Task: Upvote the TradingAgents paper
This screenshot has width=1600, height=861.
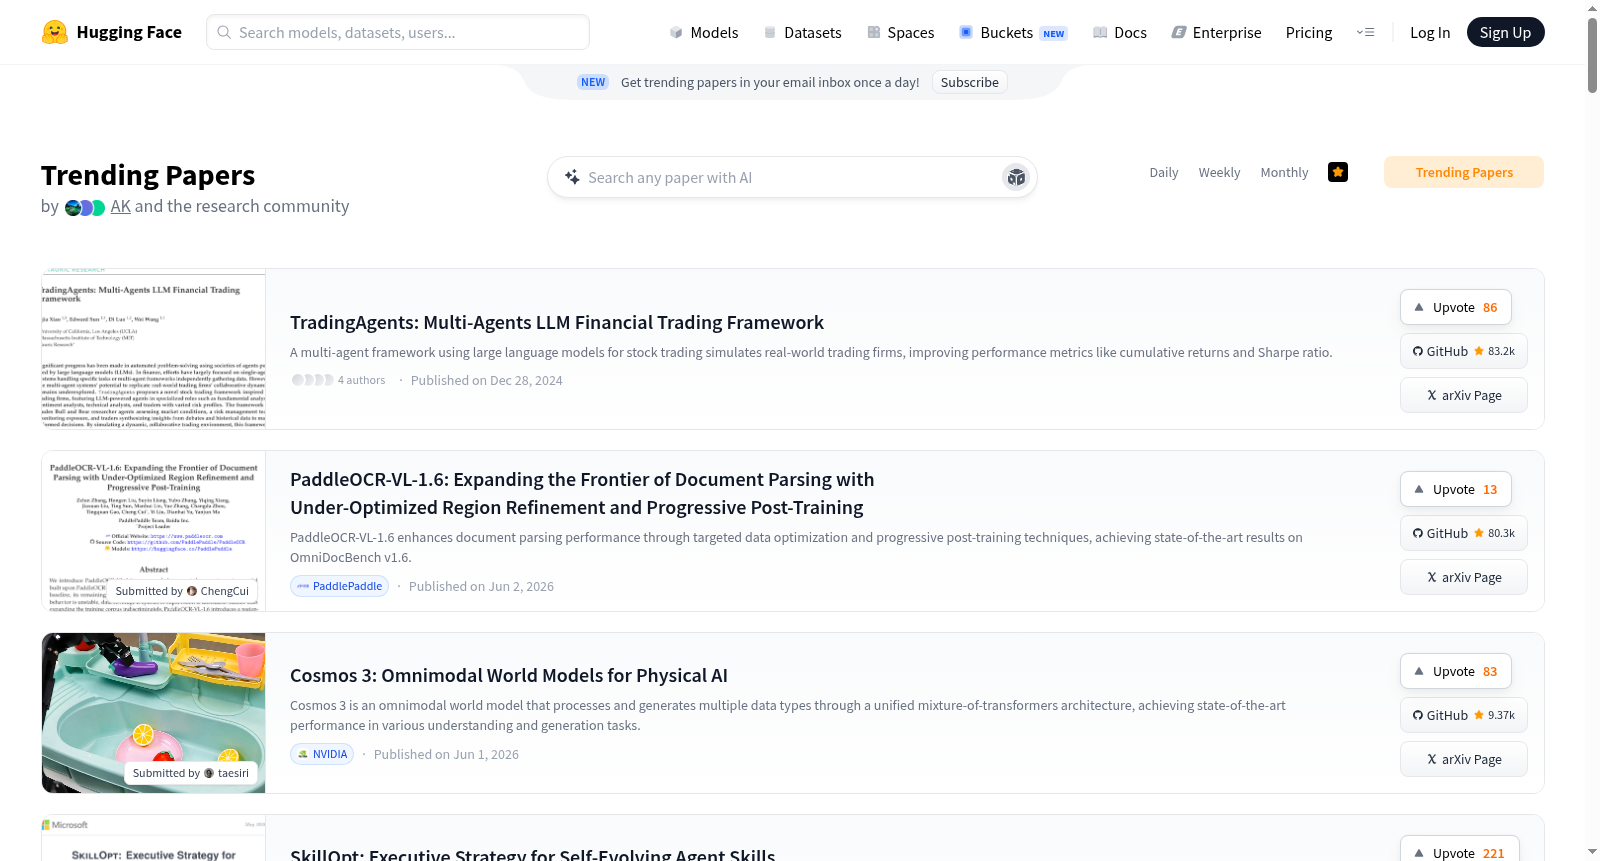Action: pyautogui.click(x=1456, y=307)
